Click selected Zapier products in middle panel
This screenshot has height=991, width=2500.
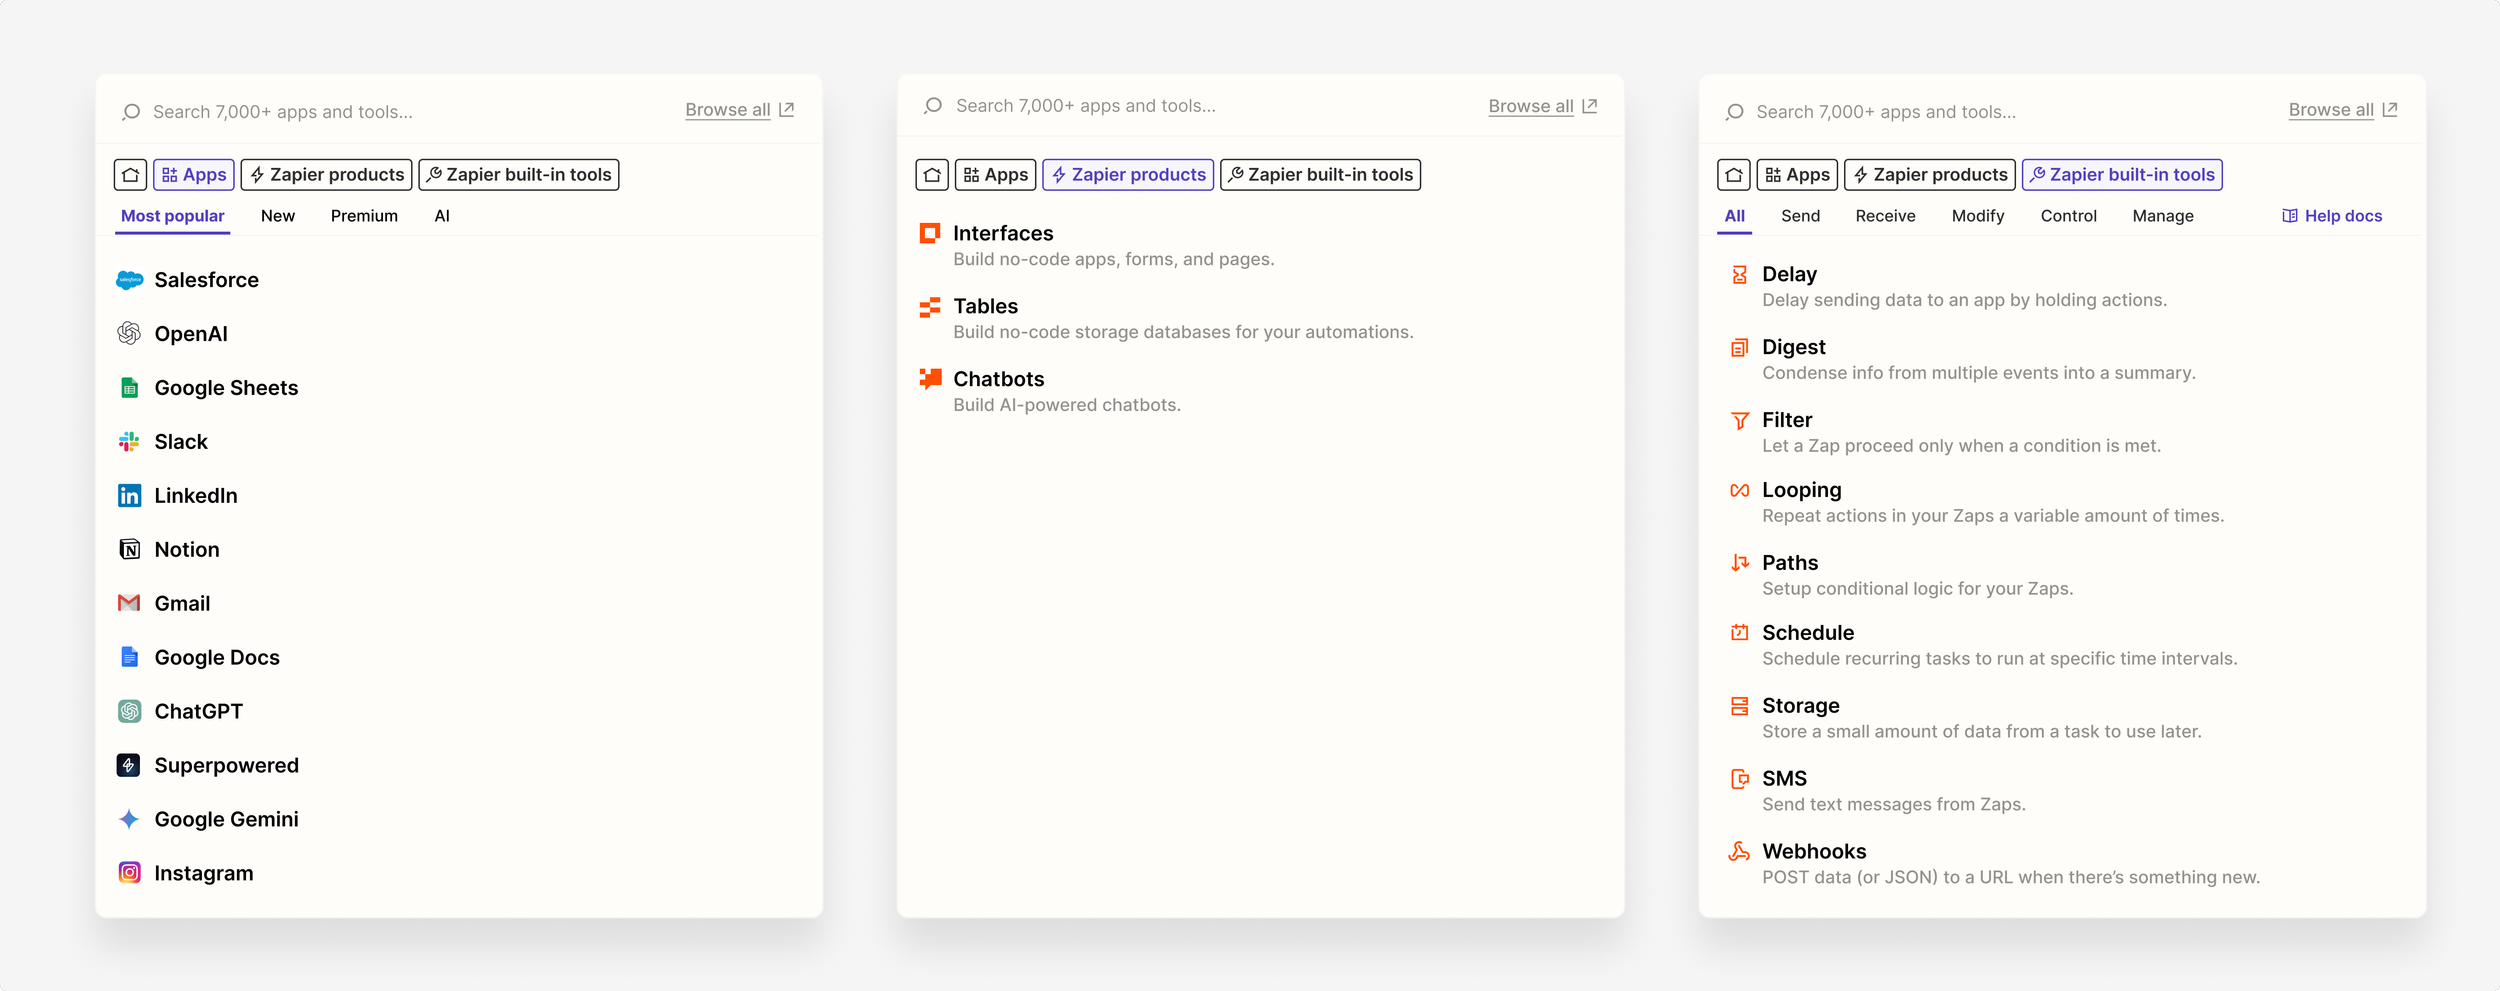(1128, 175)
